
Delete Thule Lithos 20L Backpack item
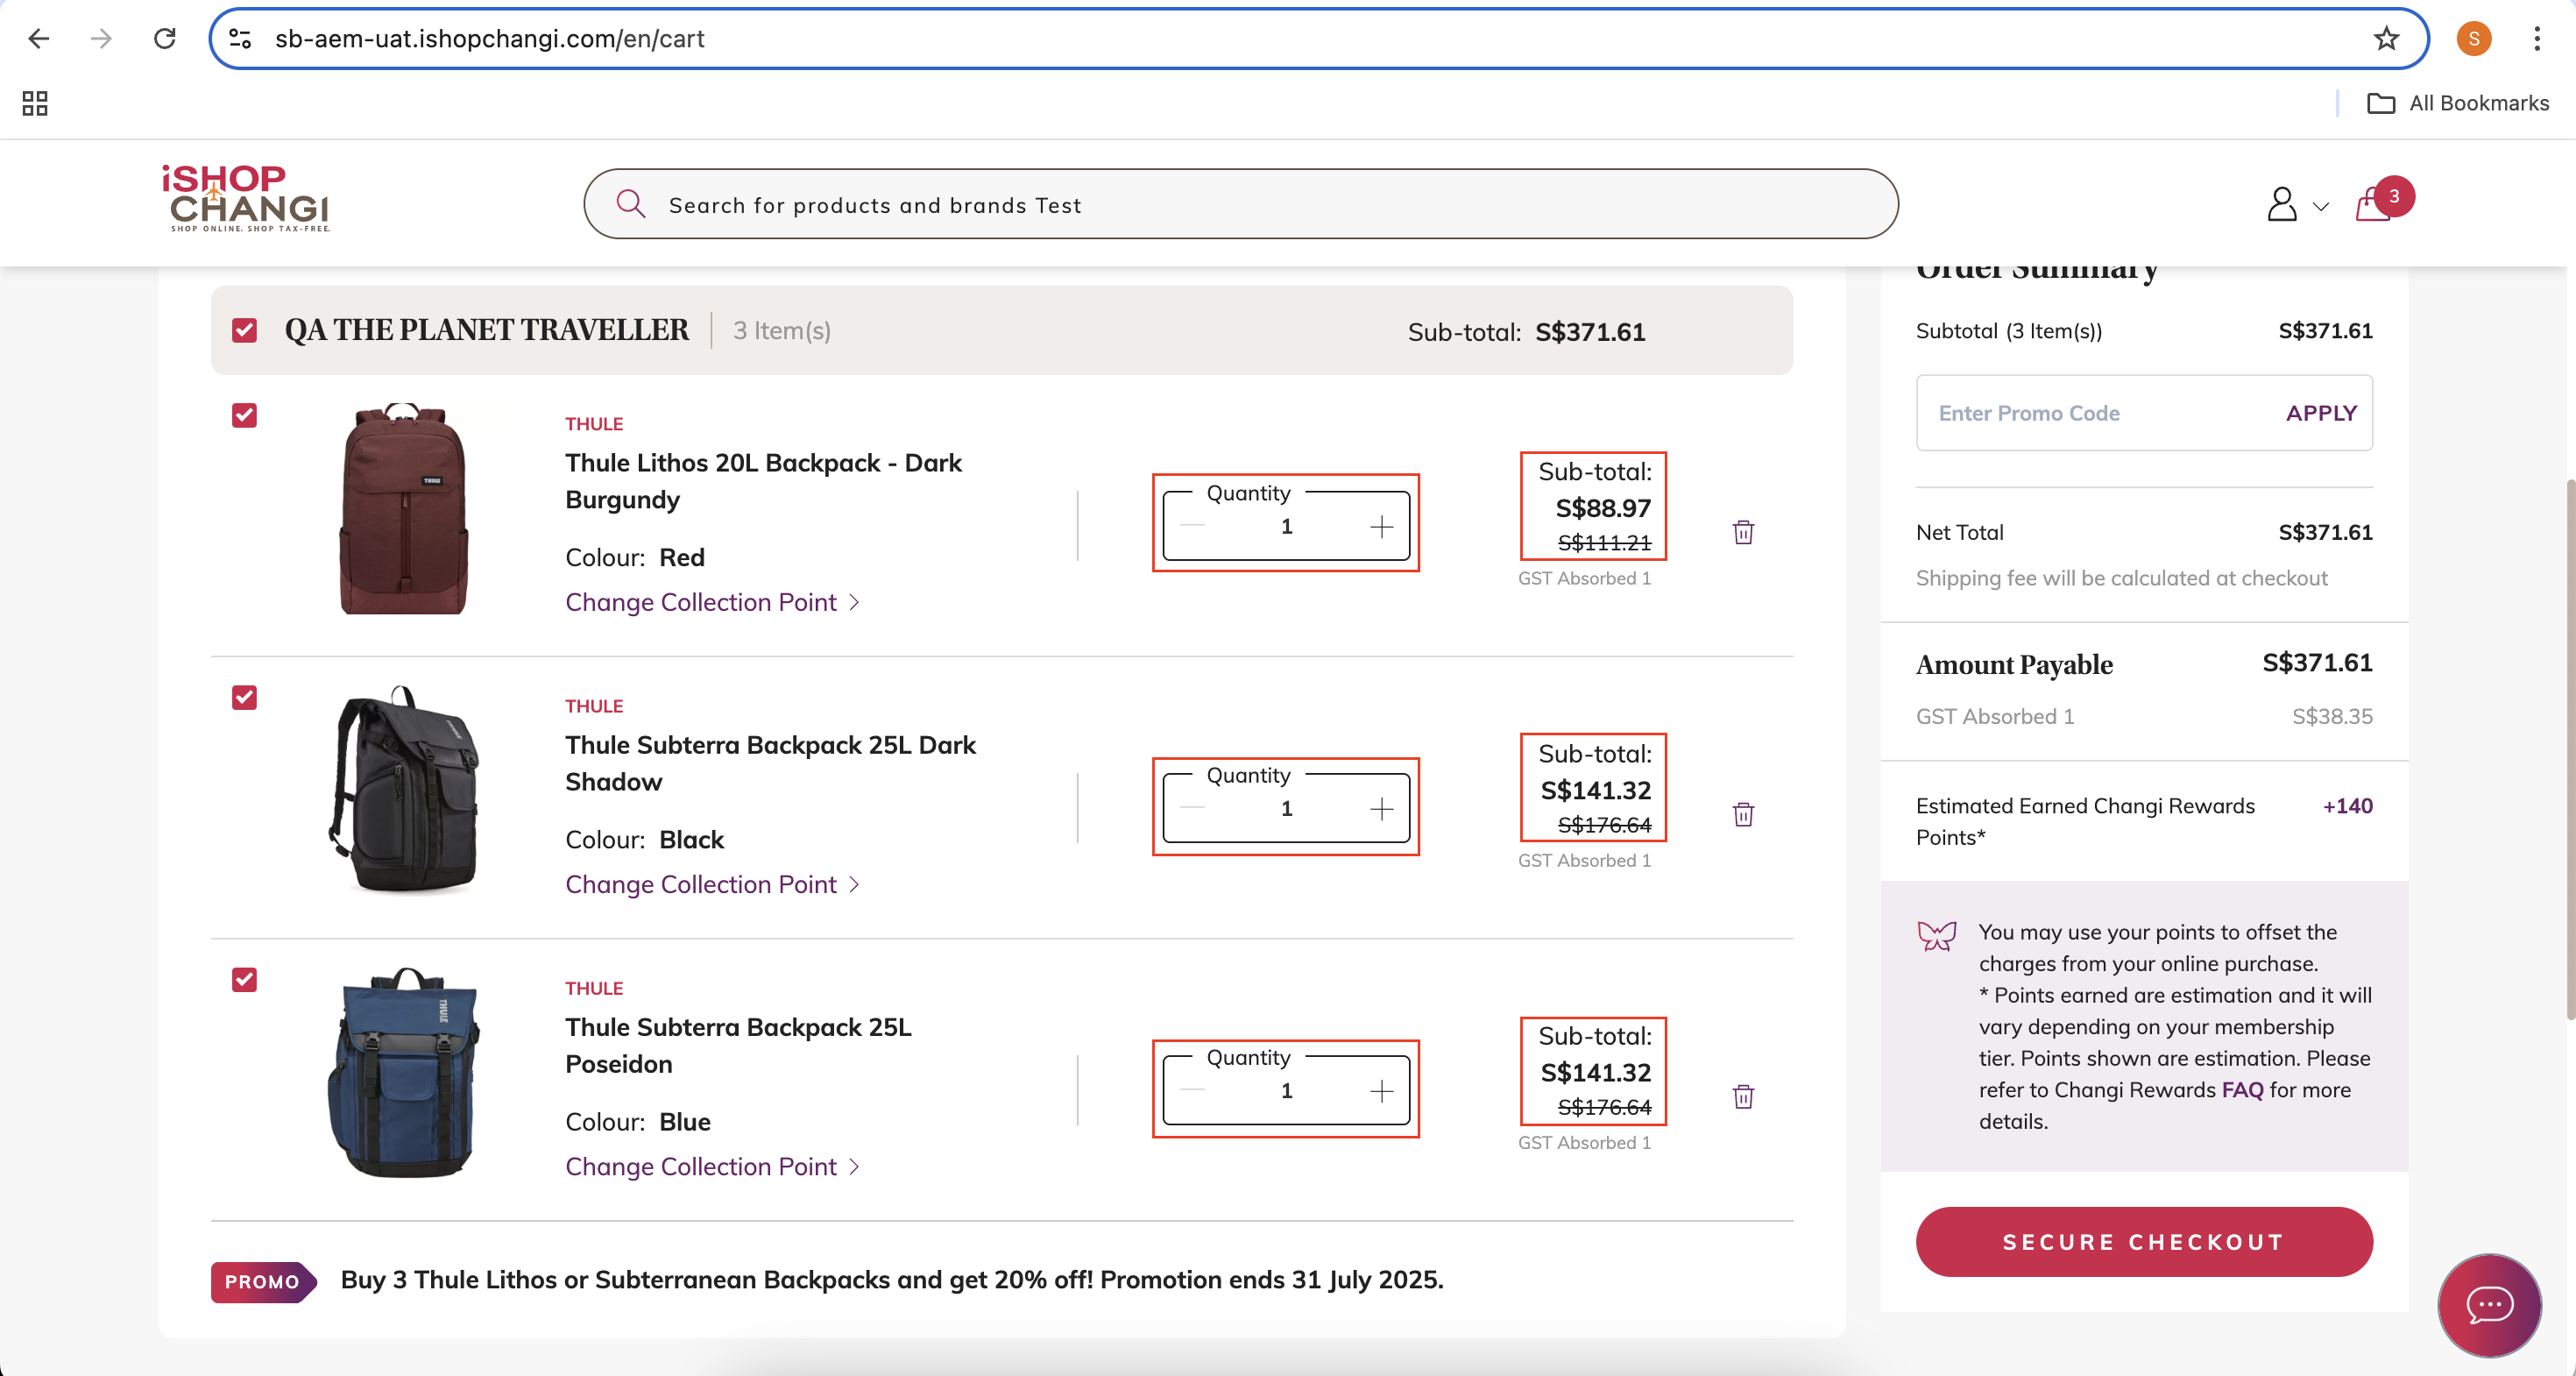1743,532
